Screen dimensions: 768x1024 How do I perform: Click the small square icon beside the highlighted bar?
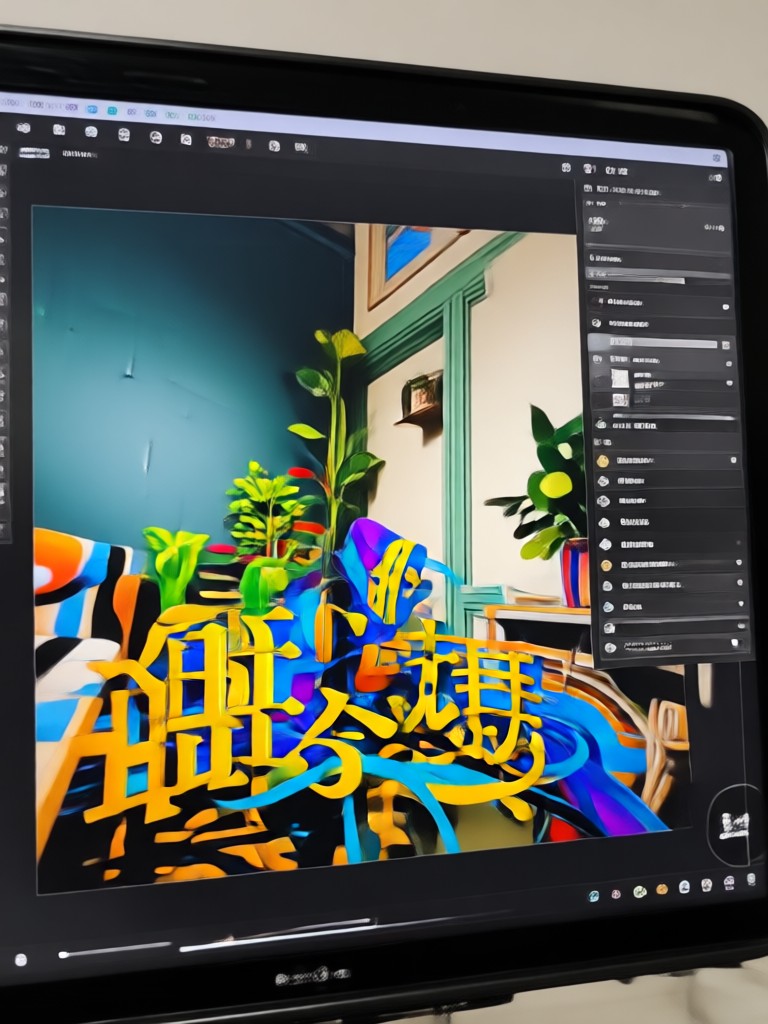725,345
